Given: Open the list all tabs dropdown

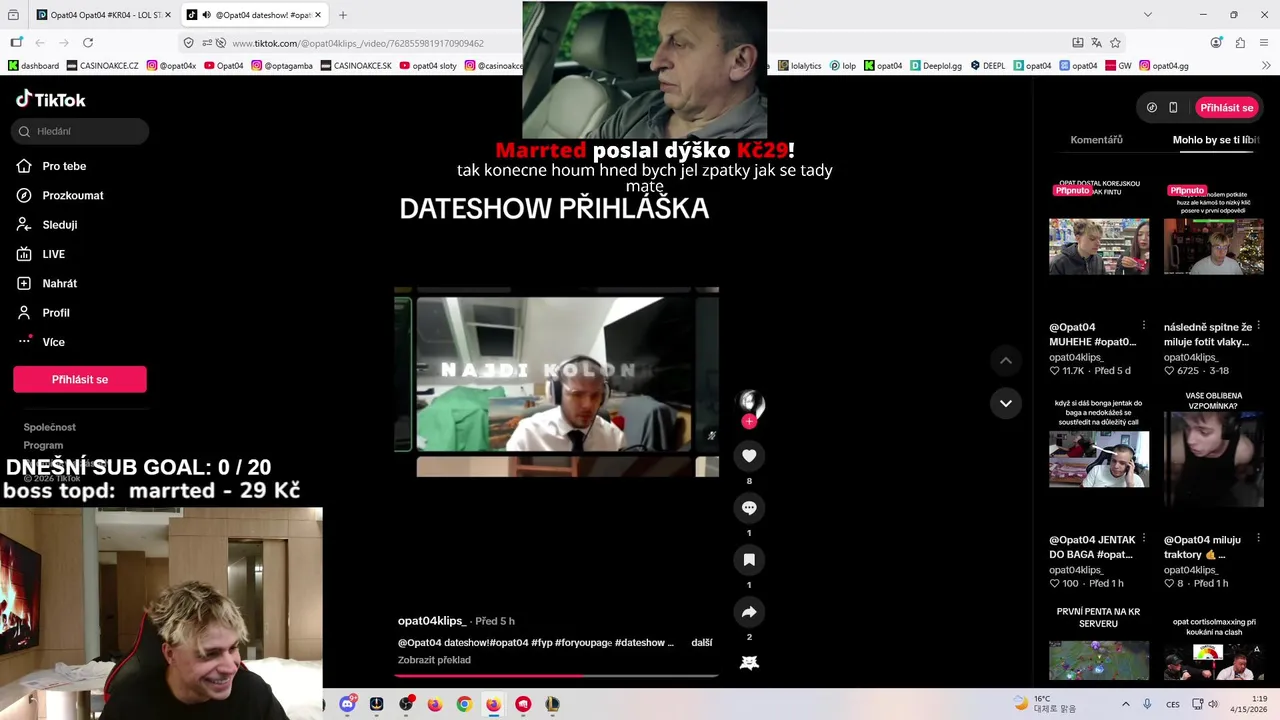Looking at the screenshot, I should pyautogui.click(x=1147, y=15).
